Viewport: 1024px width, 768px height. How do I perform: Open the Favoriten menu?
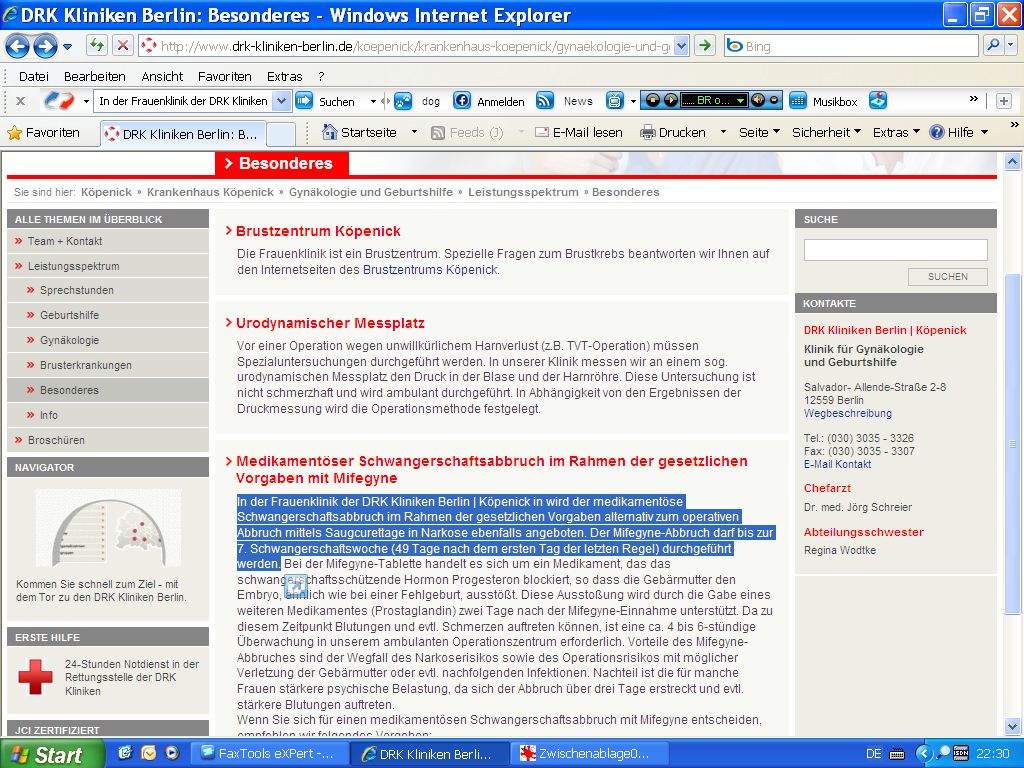225,76
